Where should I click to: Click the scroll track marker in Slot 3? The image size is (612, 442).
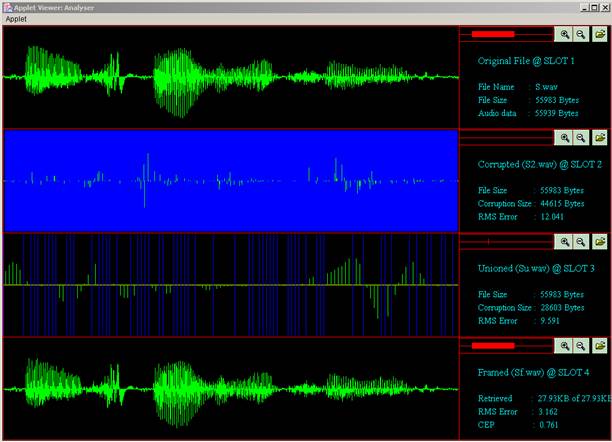click(x=488, y=242)
